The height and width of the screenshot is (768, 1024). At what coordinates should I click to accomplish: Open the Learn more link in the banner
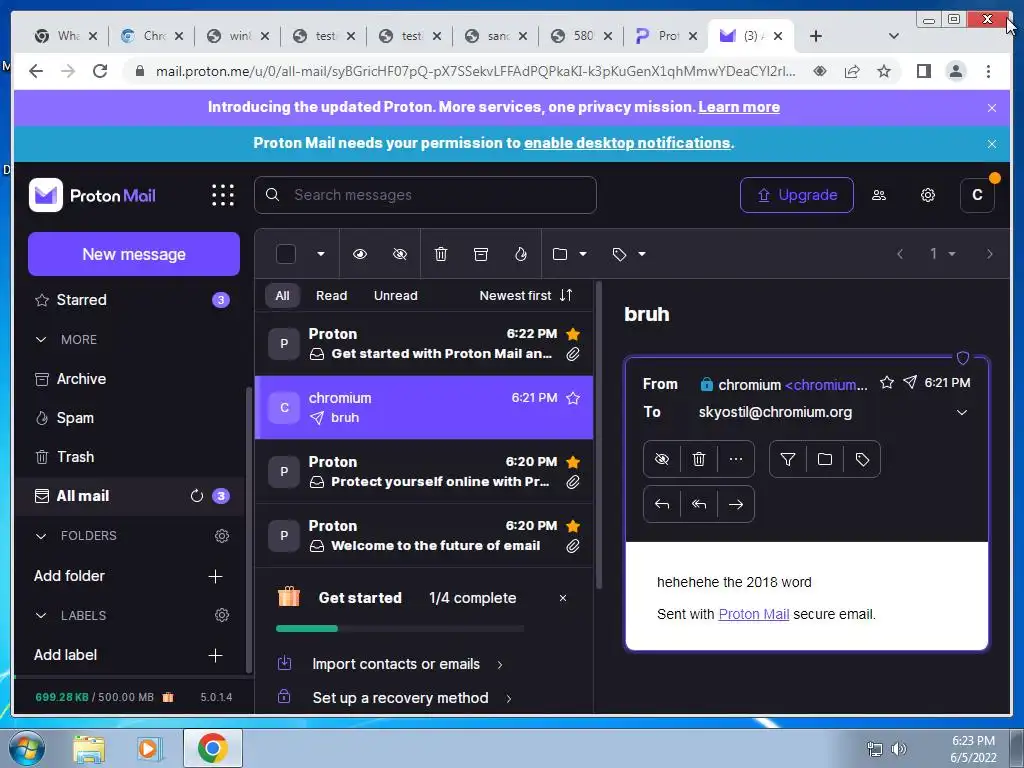tap(739, 107)
